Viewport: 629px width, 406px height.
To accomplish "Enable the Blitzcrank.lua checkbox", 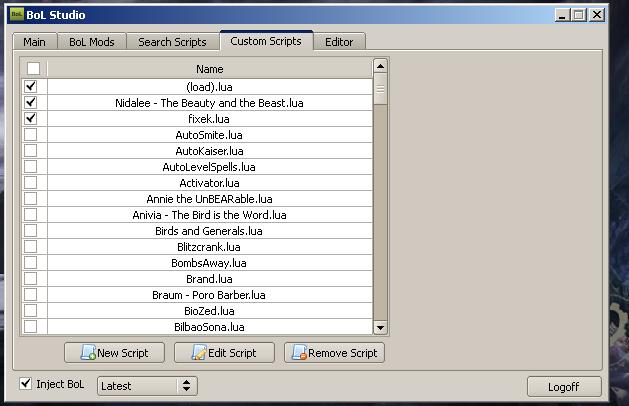I will tap(30, 247).
